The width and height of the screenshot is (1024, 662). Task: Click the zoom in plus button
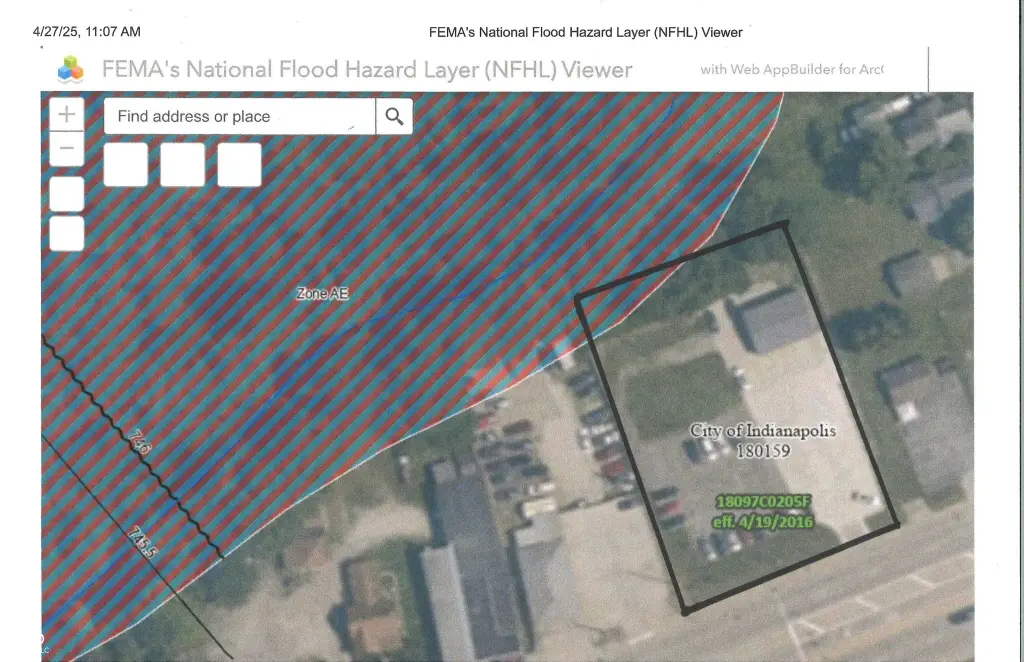pos(66,115)
